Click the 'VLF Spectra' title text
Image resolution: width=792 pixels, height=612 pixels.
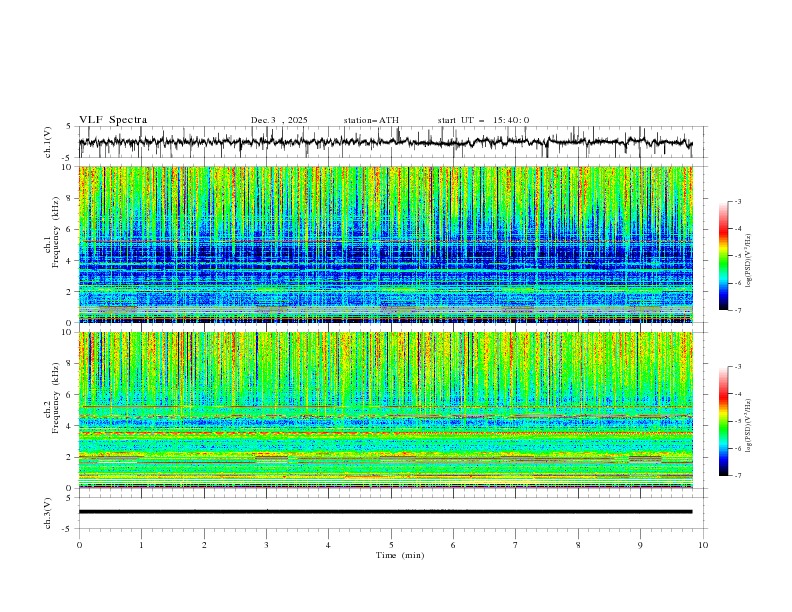tap(113, 120)
